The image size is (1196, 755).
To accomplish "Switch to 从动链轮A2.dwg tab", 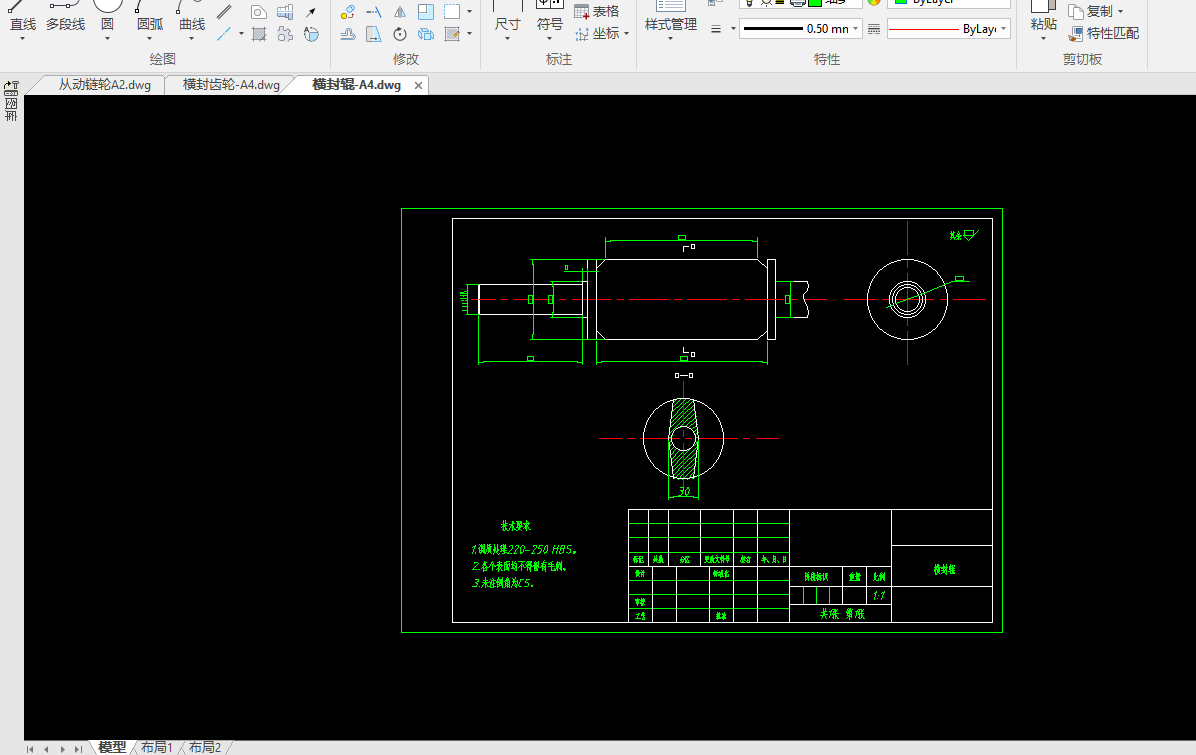I will (x=104, y=85).
